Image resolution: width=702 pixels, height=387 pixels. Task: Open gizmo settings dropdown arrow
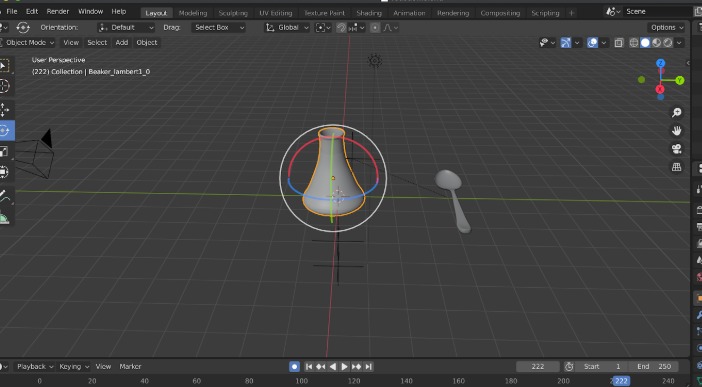tap(577, 43)
